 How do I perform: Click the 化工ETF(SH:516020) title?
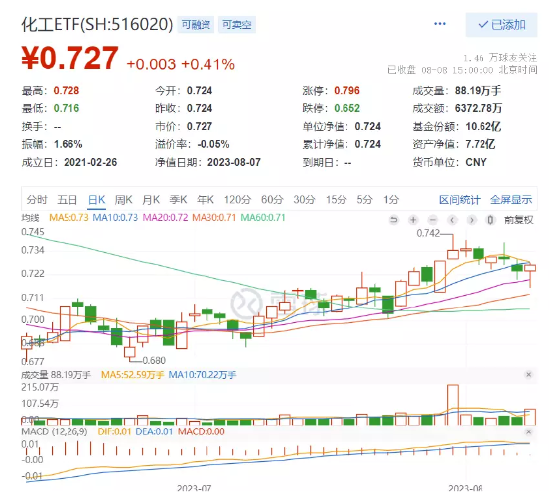97,25
